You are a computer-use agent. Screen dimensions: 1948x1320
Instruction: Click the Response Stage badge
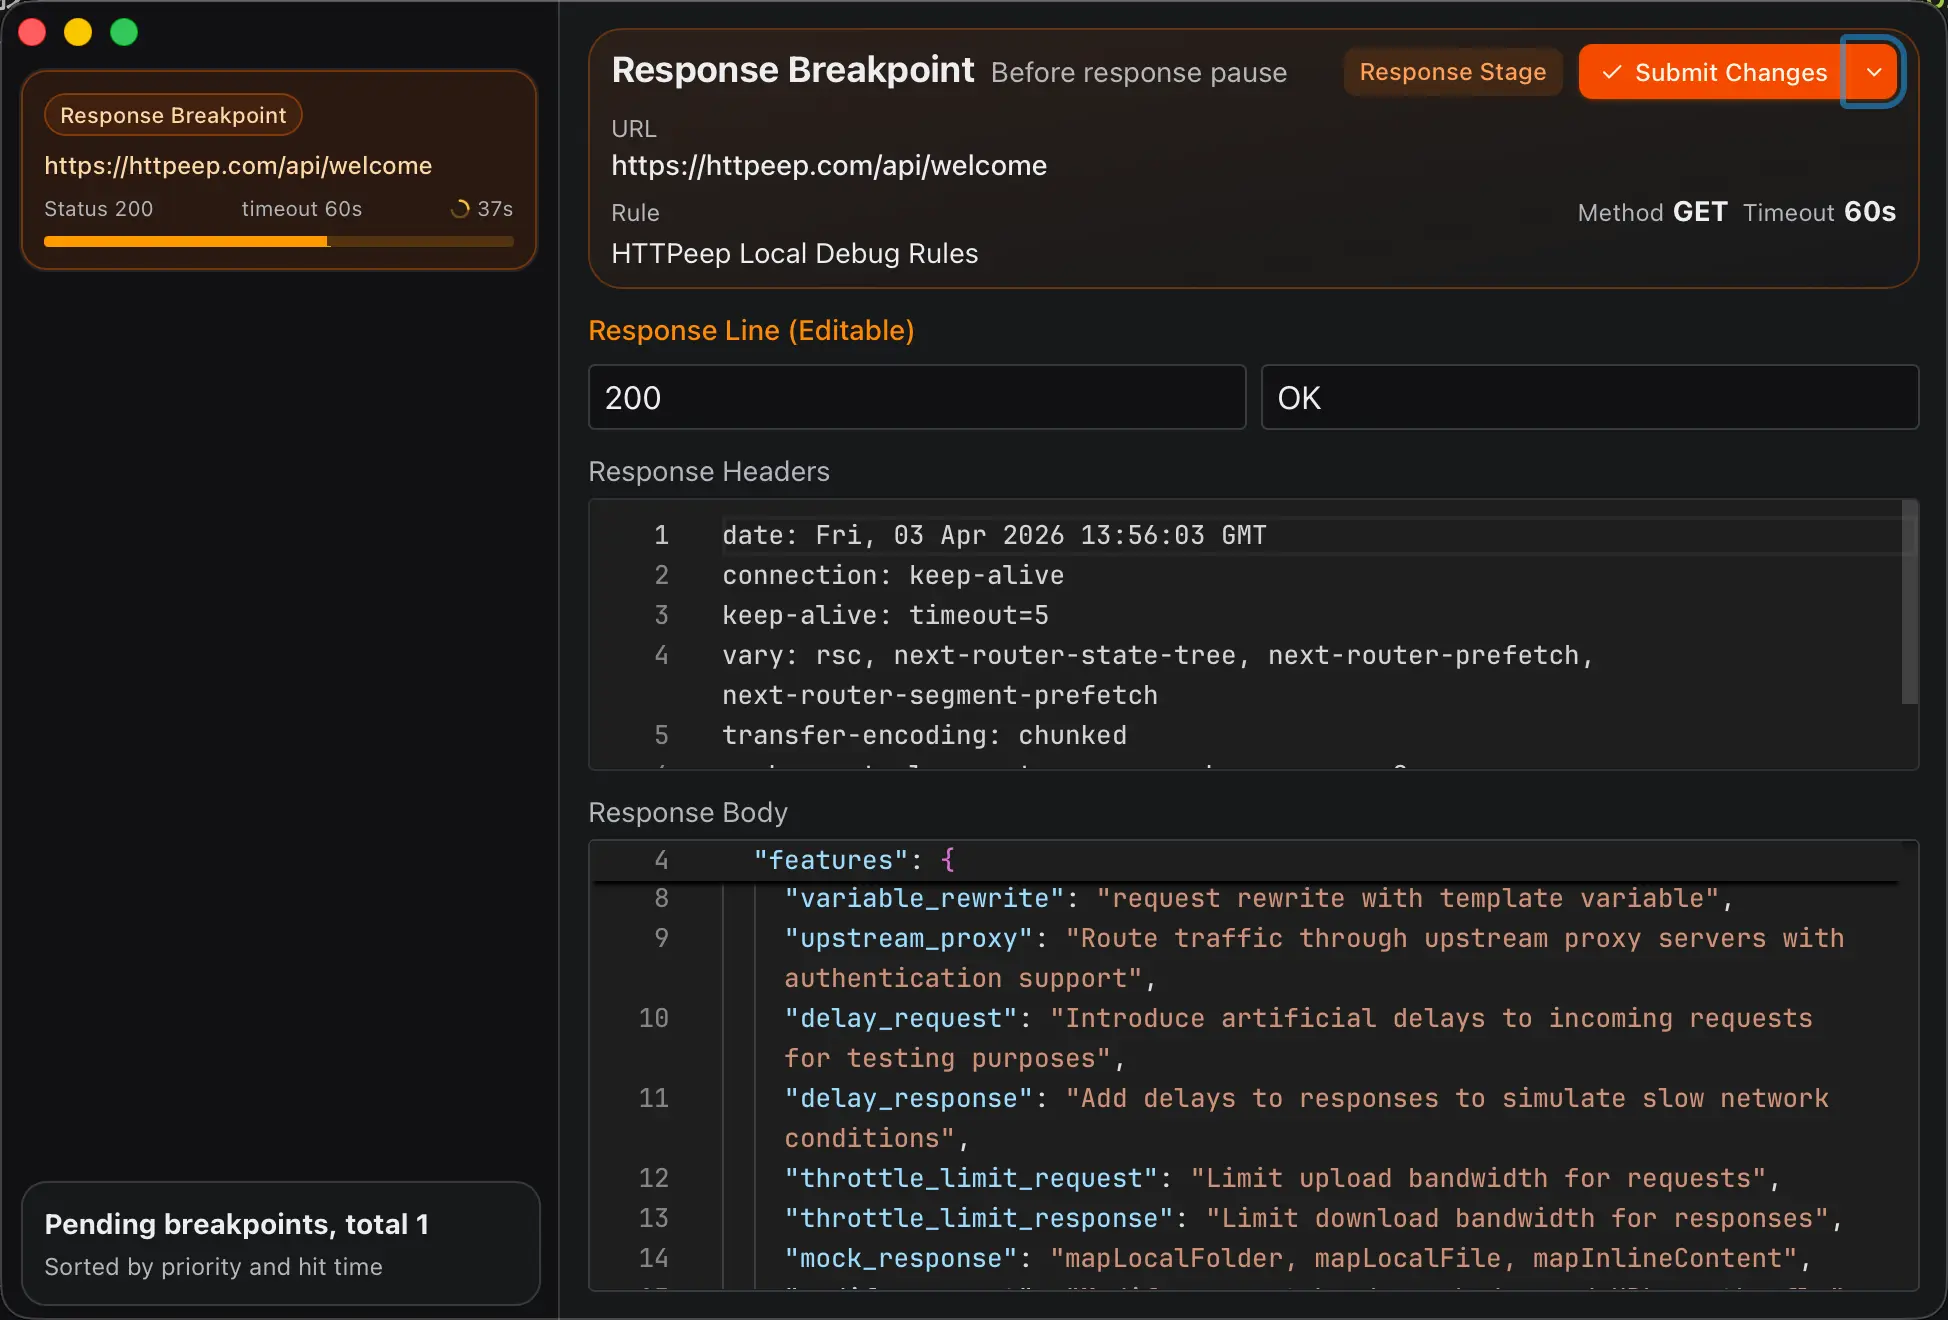1452,72
